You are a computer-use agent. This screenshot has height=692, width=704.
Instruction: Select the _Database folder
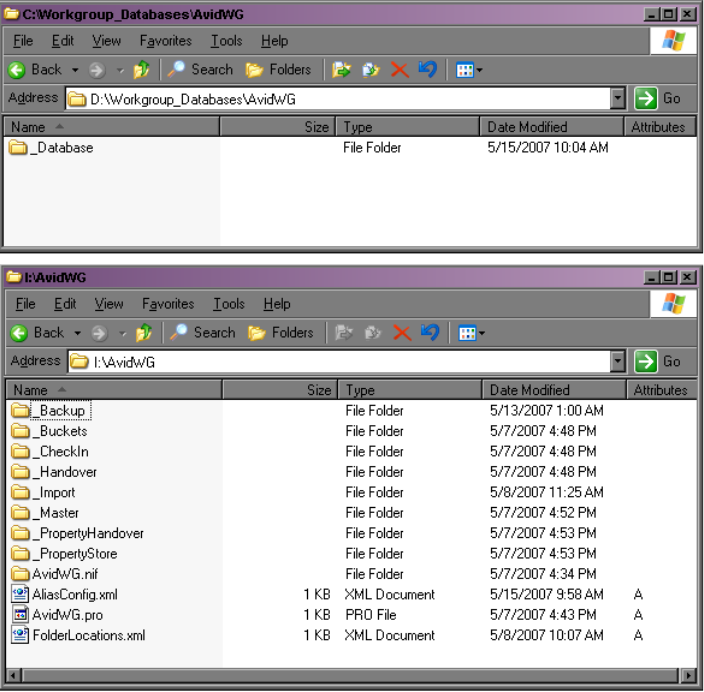click(51, 148)
